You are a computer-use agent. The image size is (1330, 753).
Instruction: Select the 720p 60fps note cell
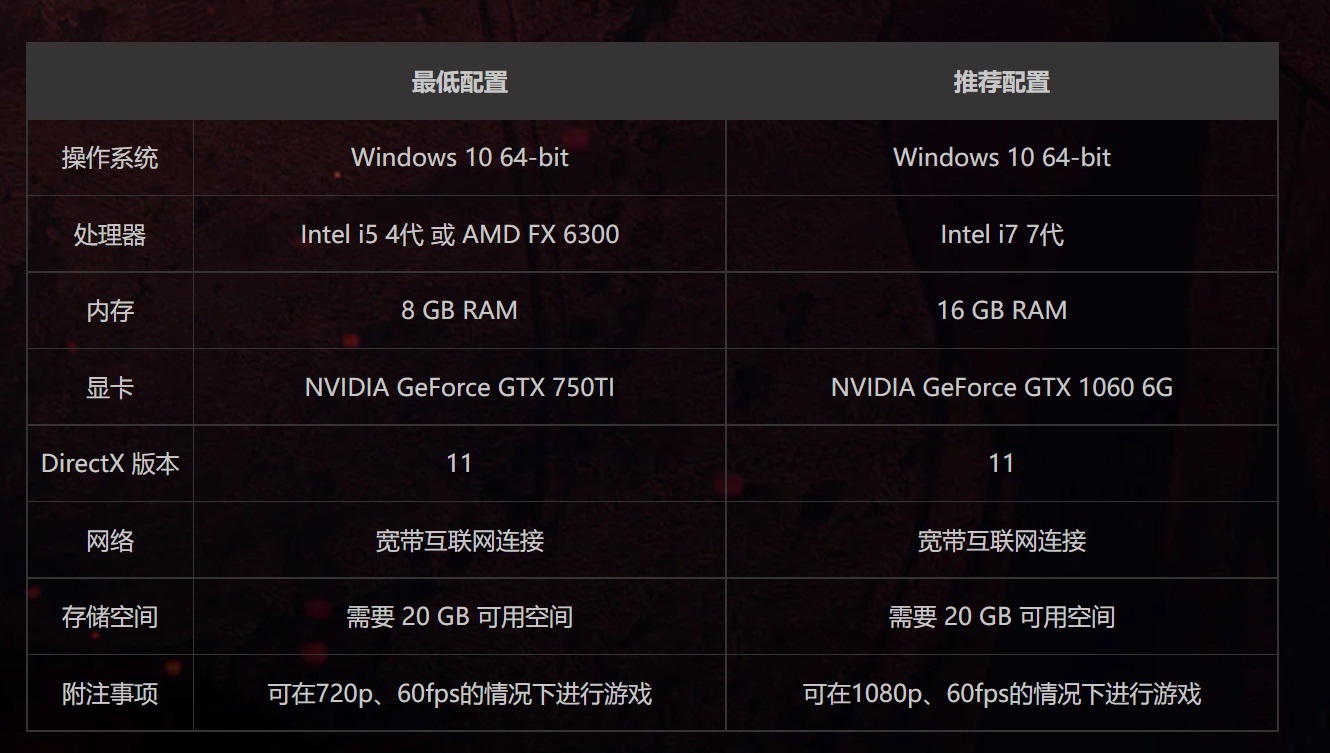pos(460,694)
